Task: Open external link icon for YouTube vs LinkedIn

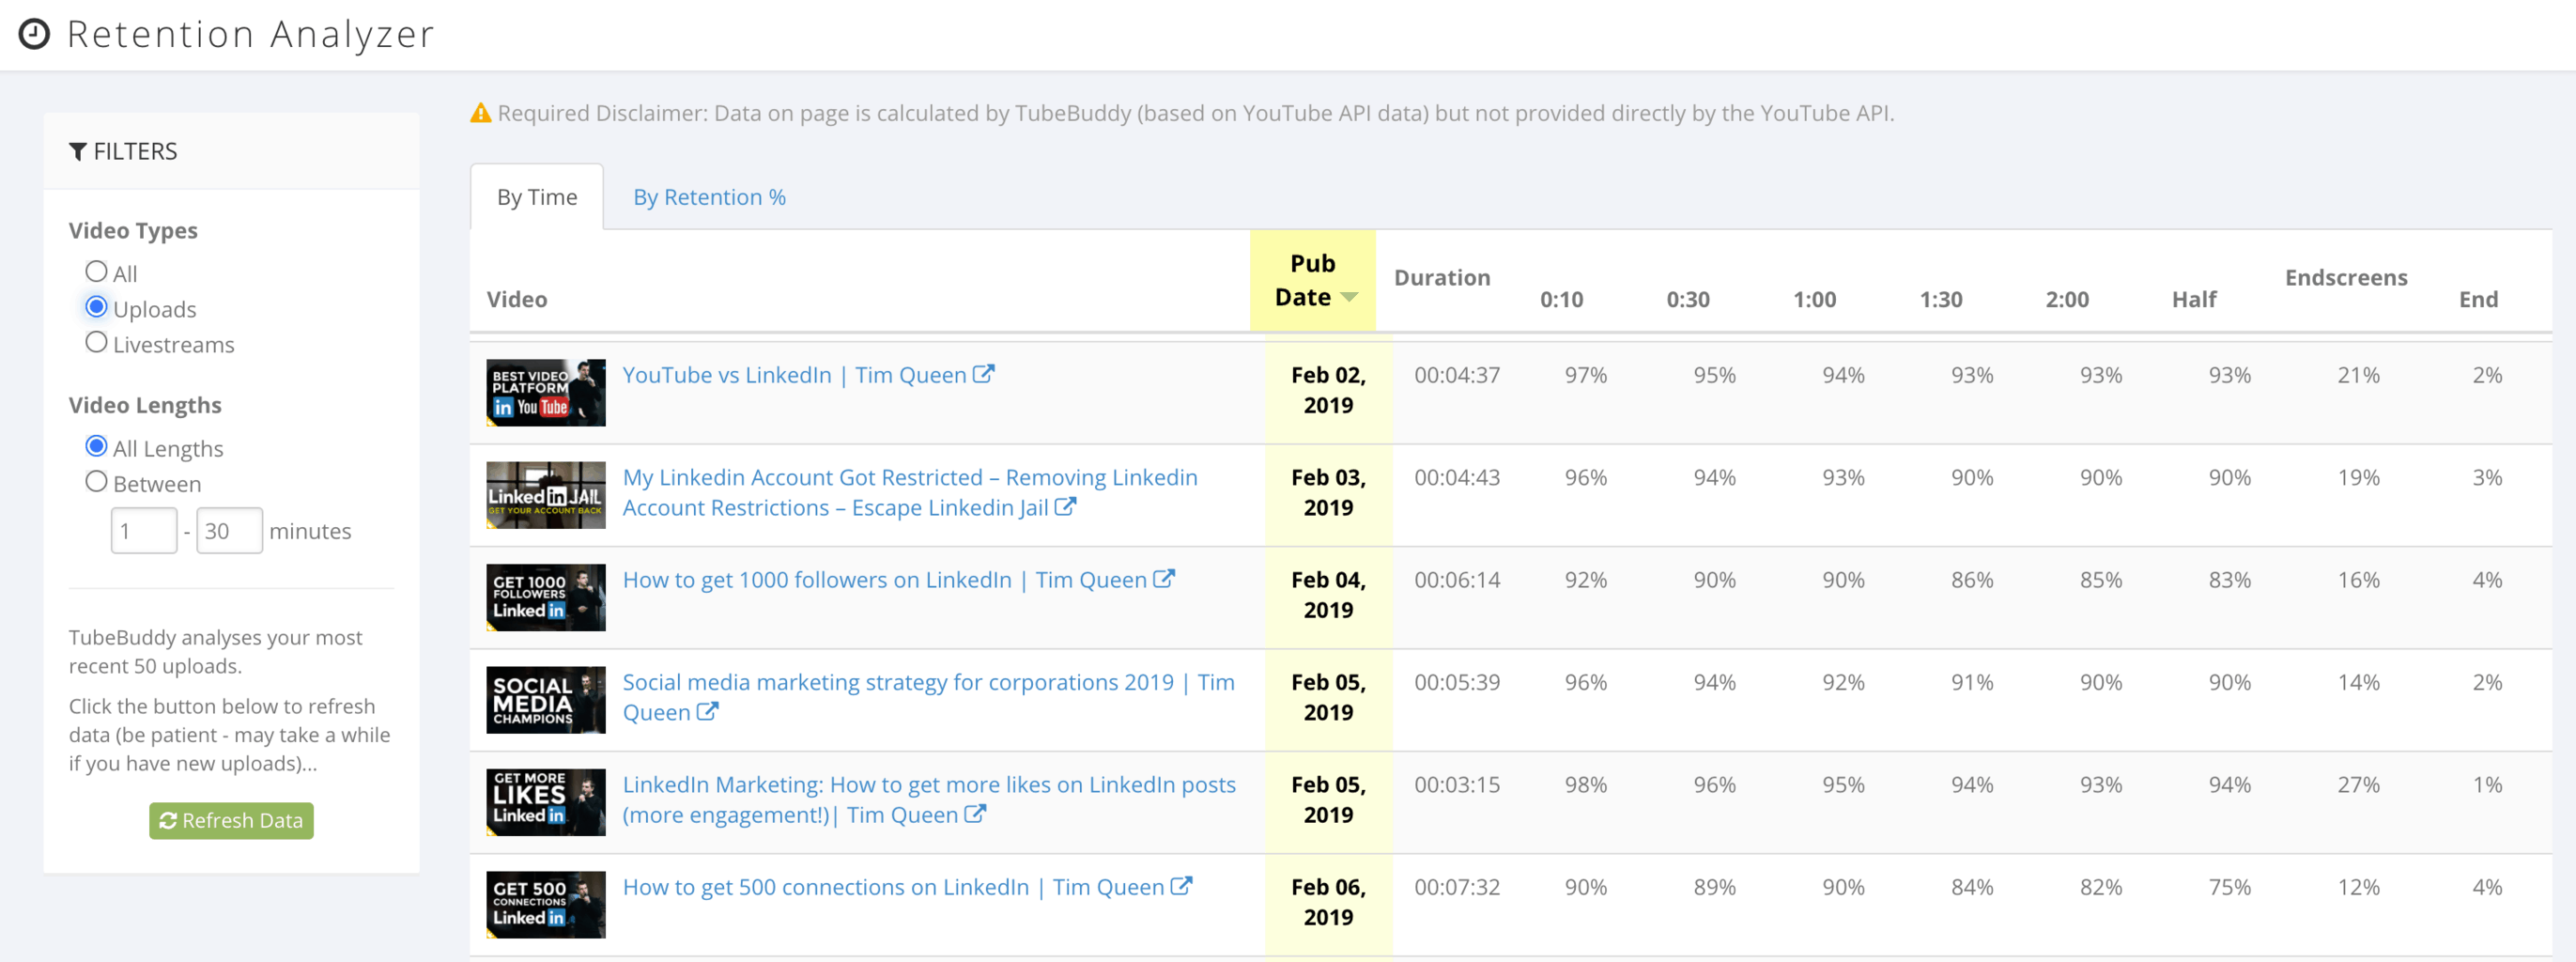Action: click(x=984, y=374)
